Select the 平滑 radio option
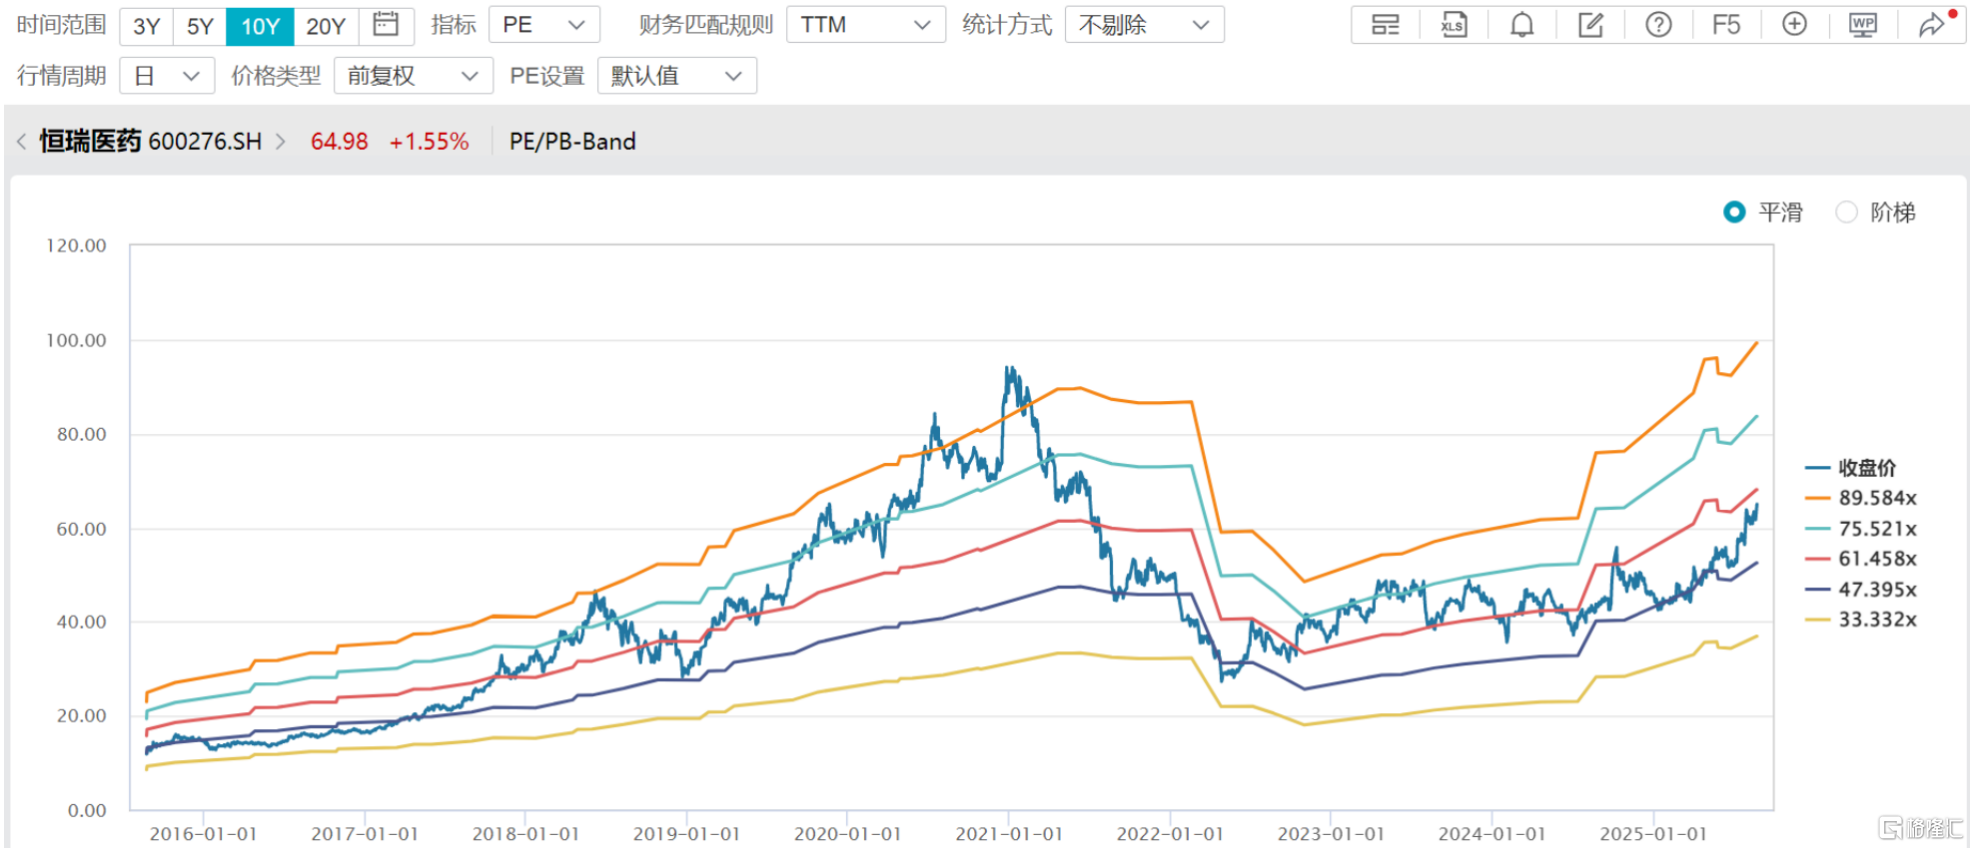The width and height of the screenshot is (1970, 848). 1763,212
